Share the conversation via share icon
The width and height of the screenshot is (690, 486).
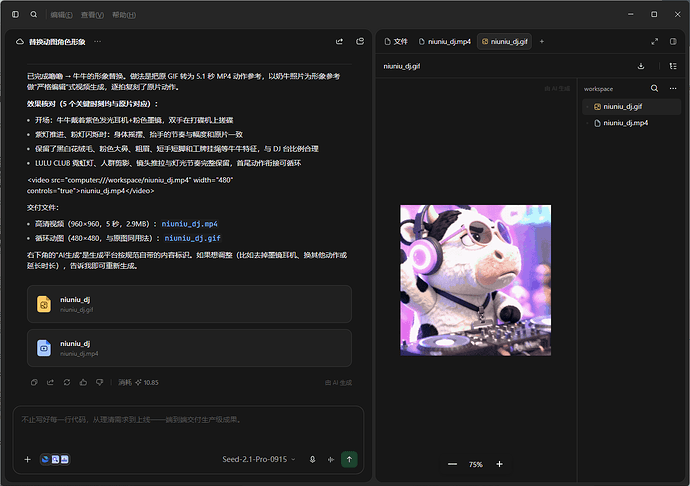339,41
